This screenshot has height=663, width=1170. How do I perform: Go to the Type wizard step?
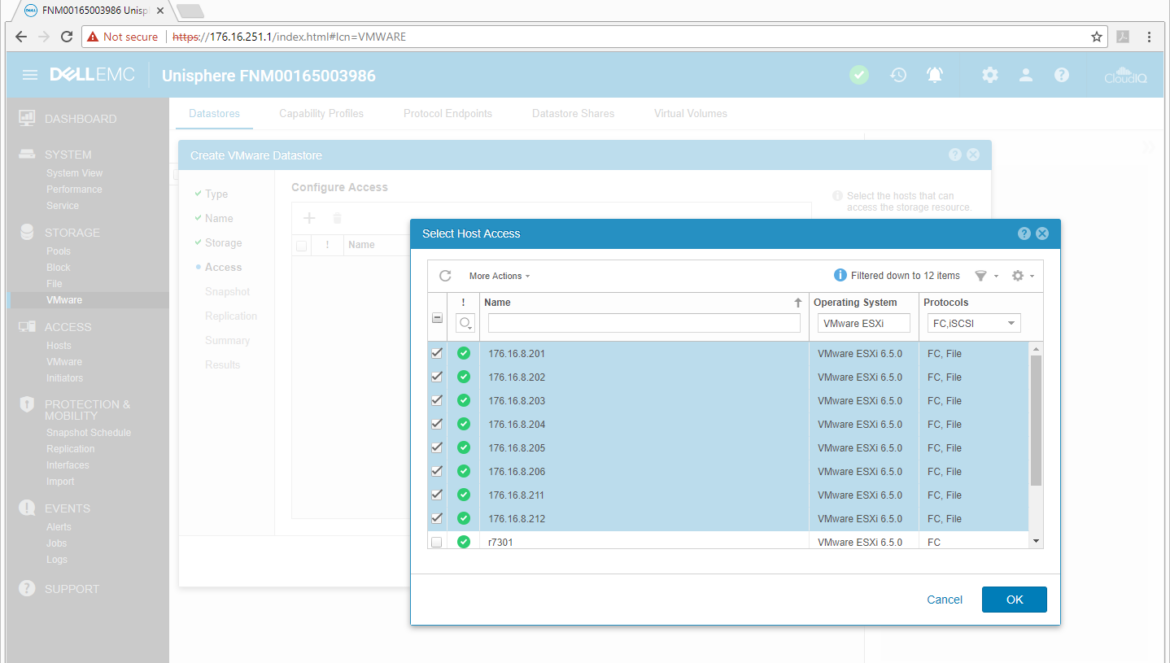tap(216, 194)
